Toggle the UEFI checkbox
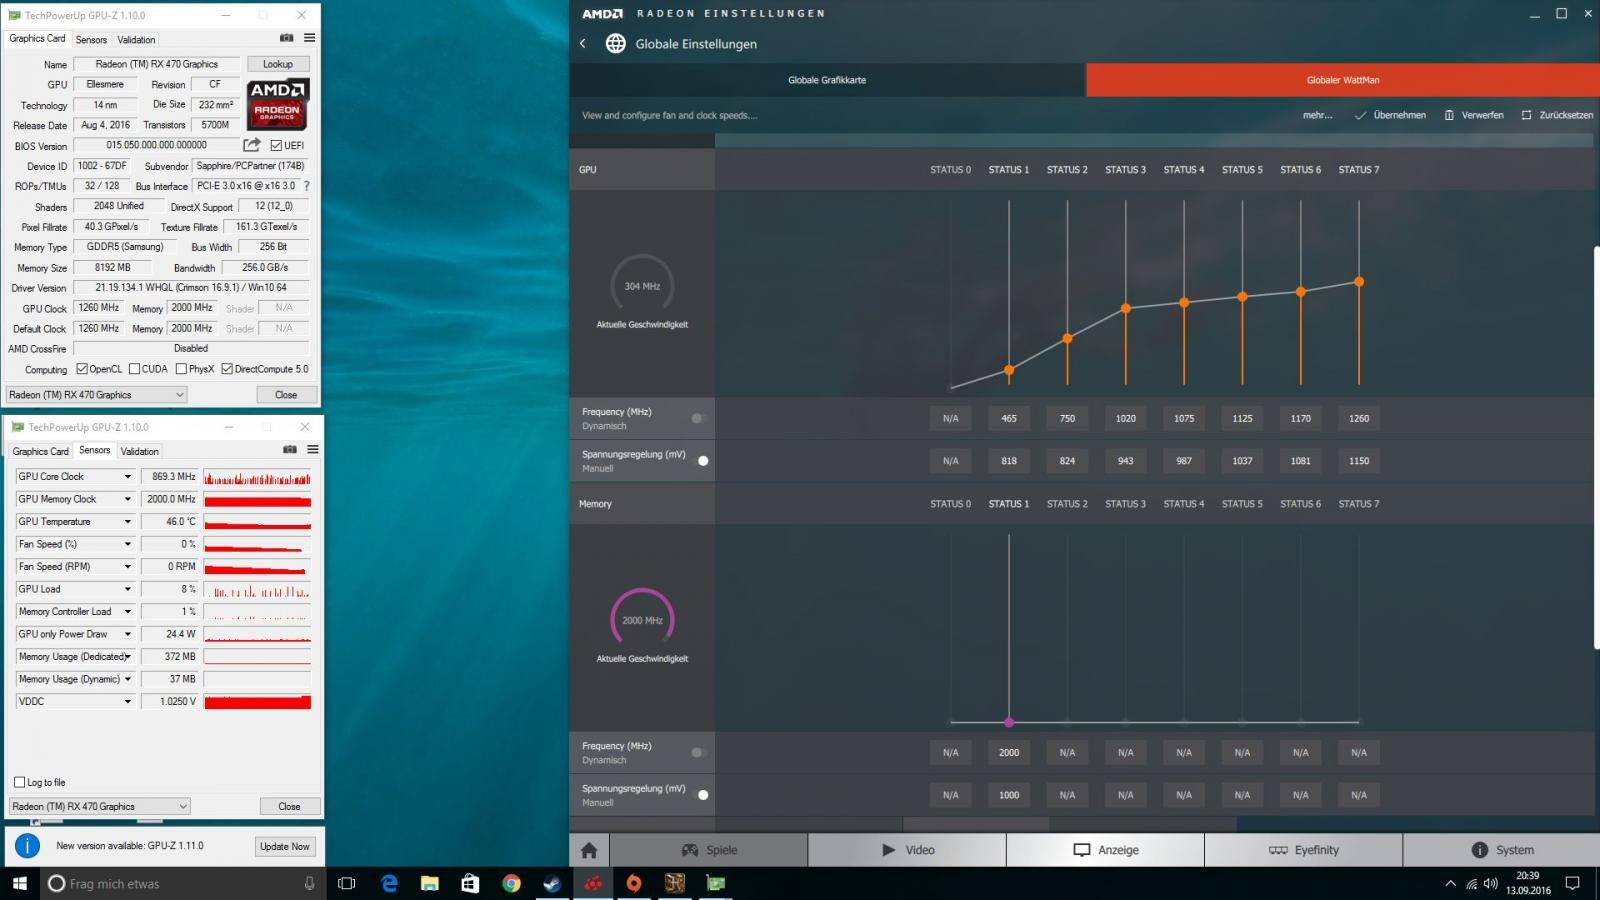Image resolution: width=1600 pixels, height=900 pixels. 276,146
